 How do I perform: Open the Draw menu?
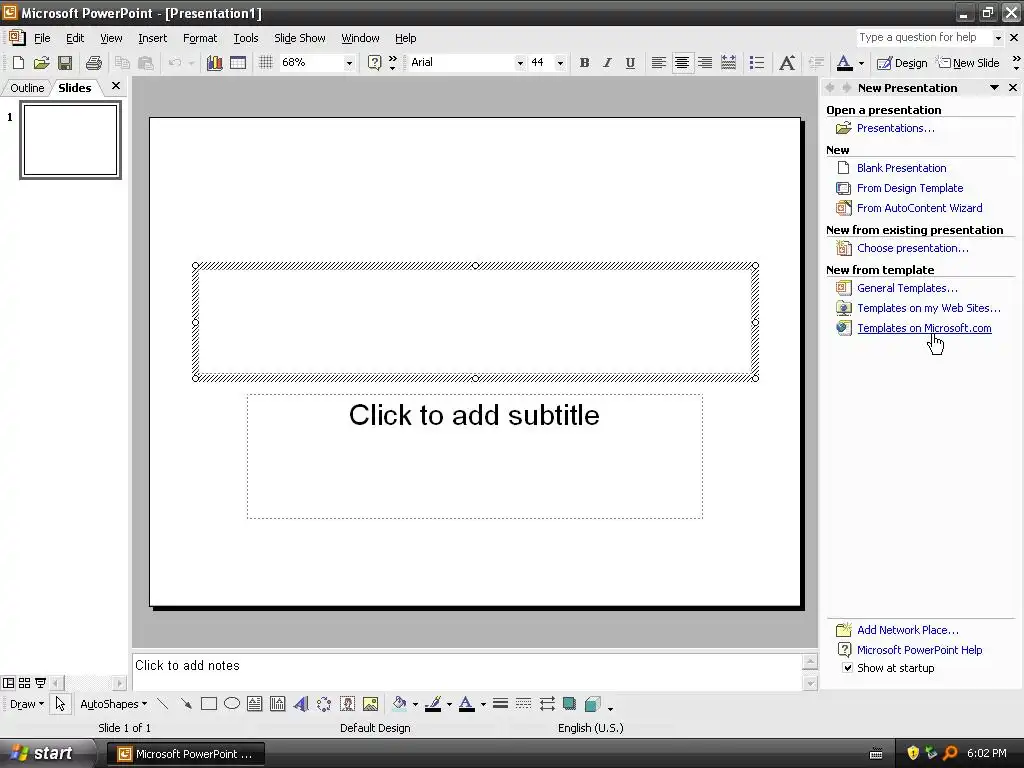[x=26, y=704]
